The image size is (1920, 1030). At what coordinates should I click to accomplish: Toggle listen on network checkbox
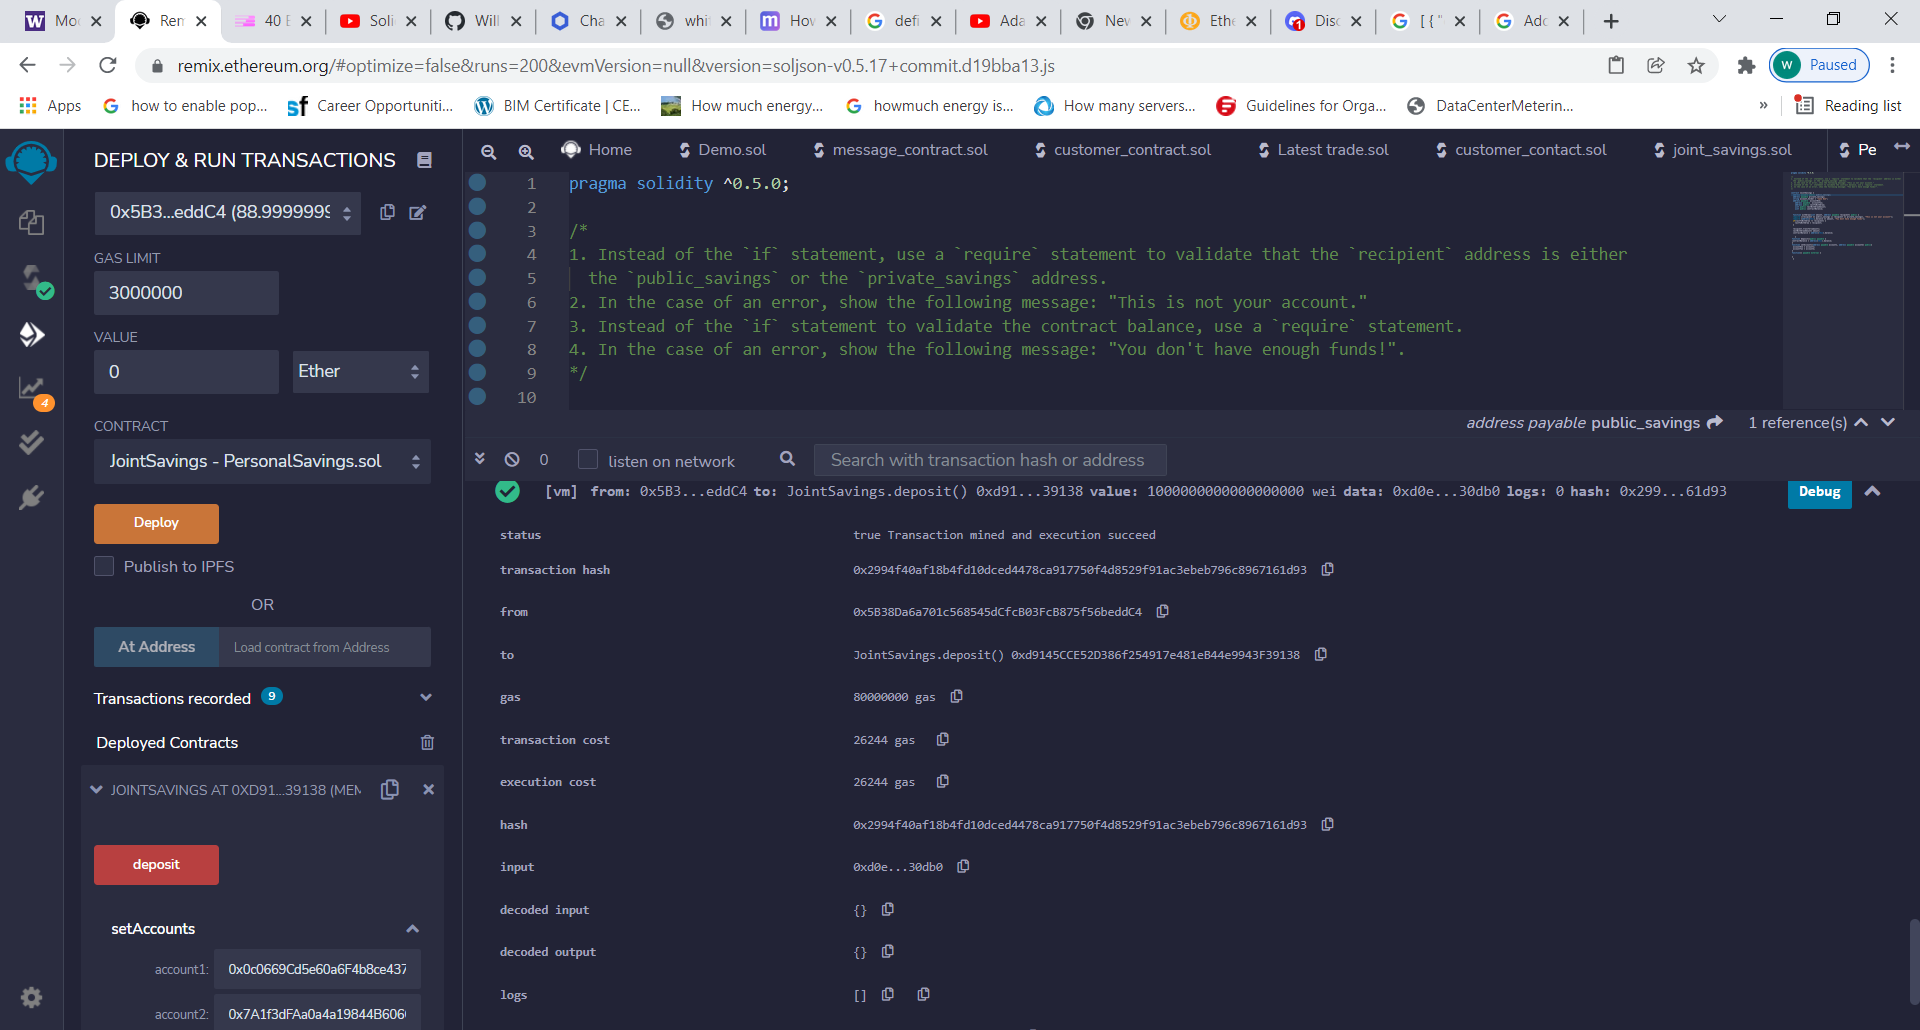pos(588,459)
